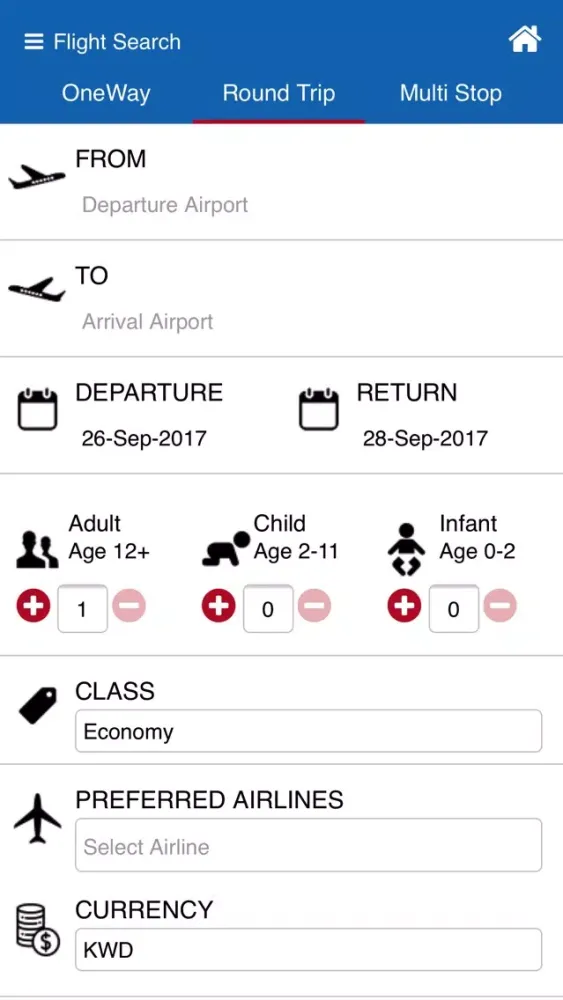Screen dimensions: 563x1000
Task: Remove a child passenger with minus icon
Action: 314,606
